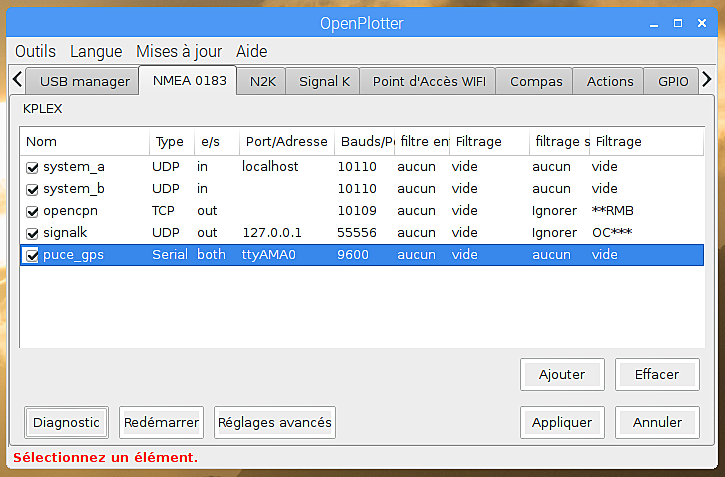
Task: Maximize the OpenPlotter window
Action: coord(678,23)
